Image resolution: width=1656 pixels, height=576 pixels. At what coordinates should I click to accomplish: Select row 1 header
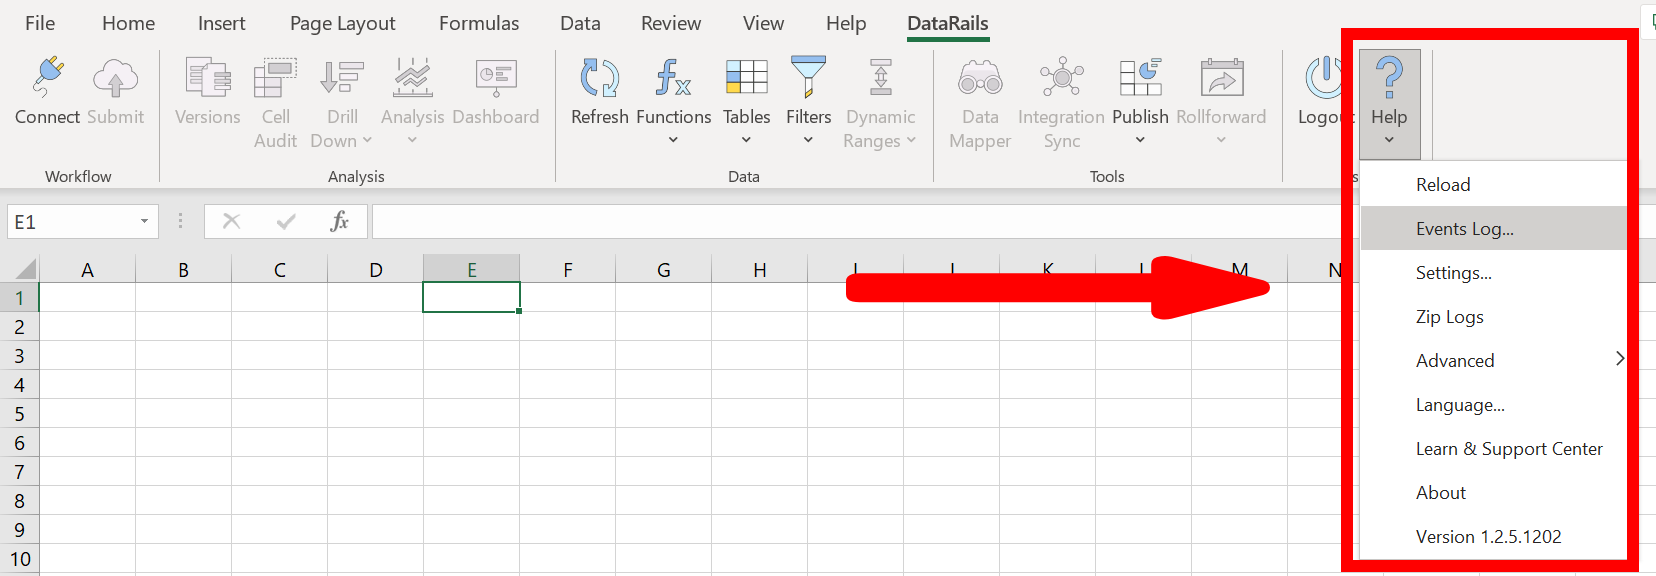tap(19, 298)
